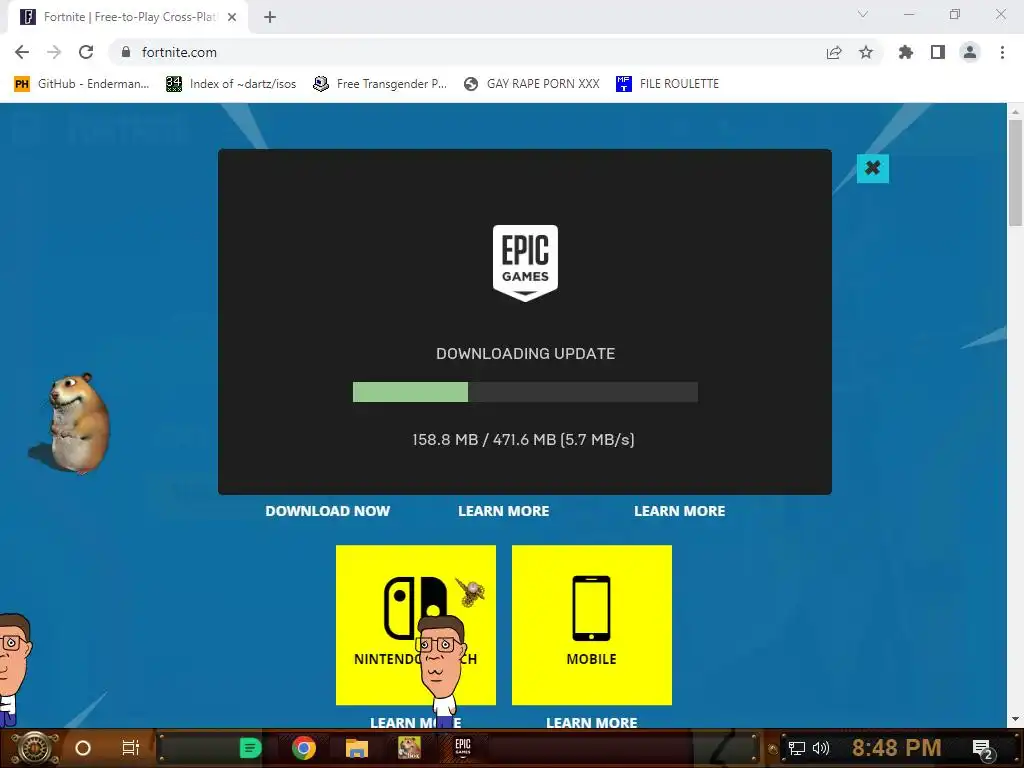Open the volume speaker tray icon
Viewport: 1024px width, 768px height.
tap(821, 748)
